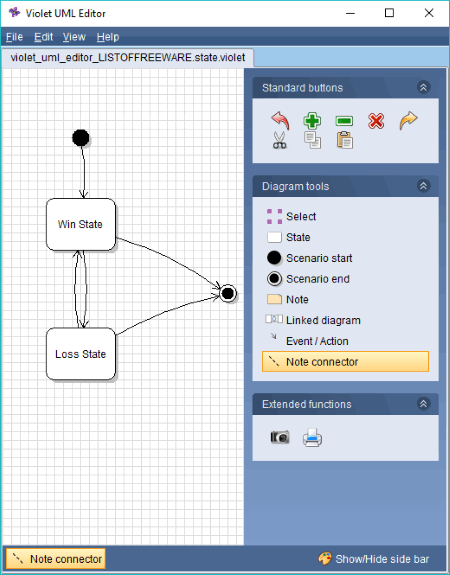Collapse the Standard buttons panel
The image size is (450, 575).
(423, 87)
